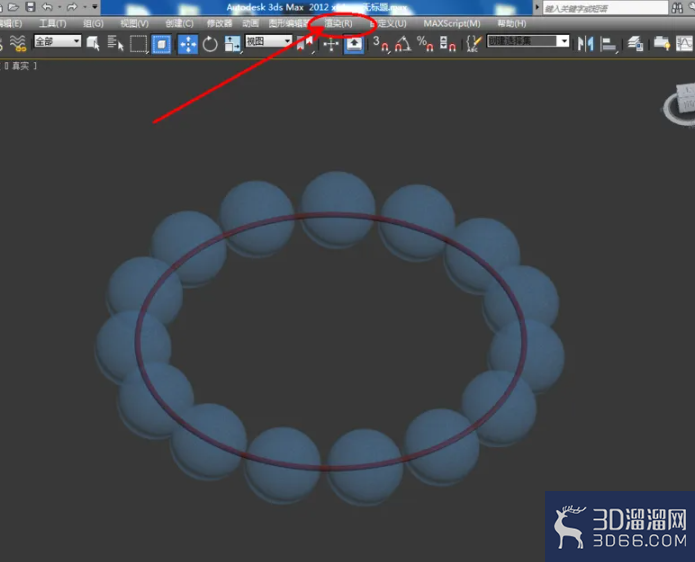Viewport: 695px width, 562px height.
Task: Toggle the Percent Snap button
Action: [x=426, y=44]
